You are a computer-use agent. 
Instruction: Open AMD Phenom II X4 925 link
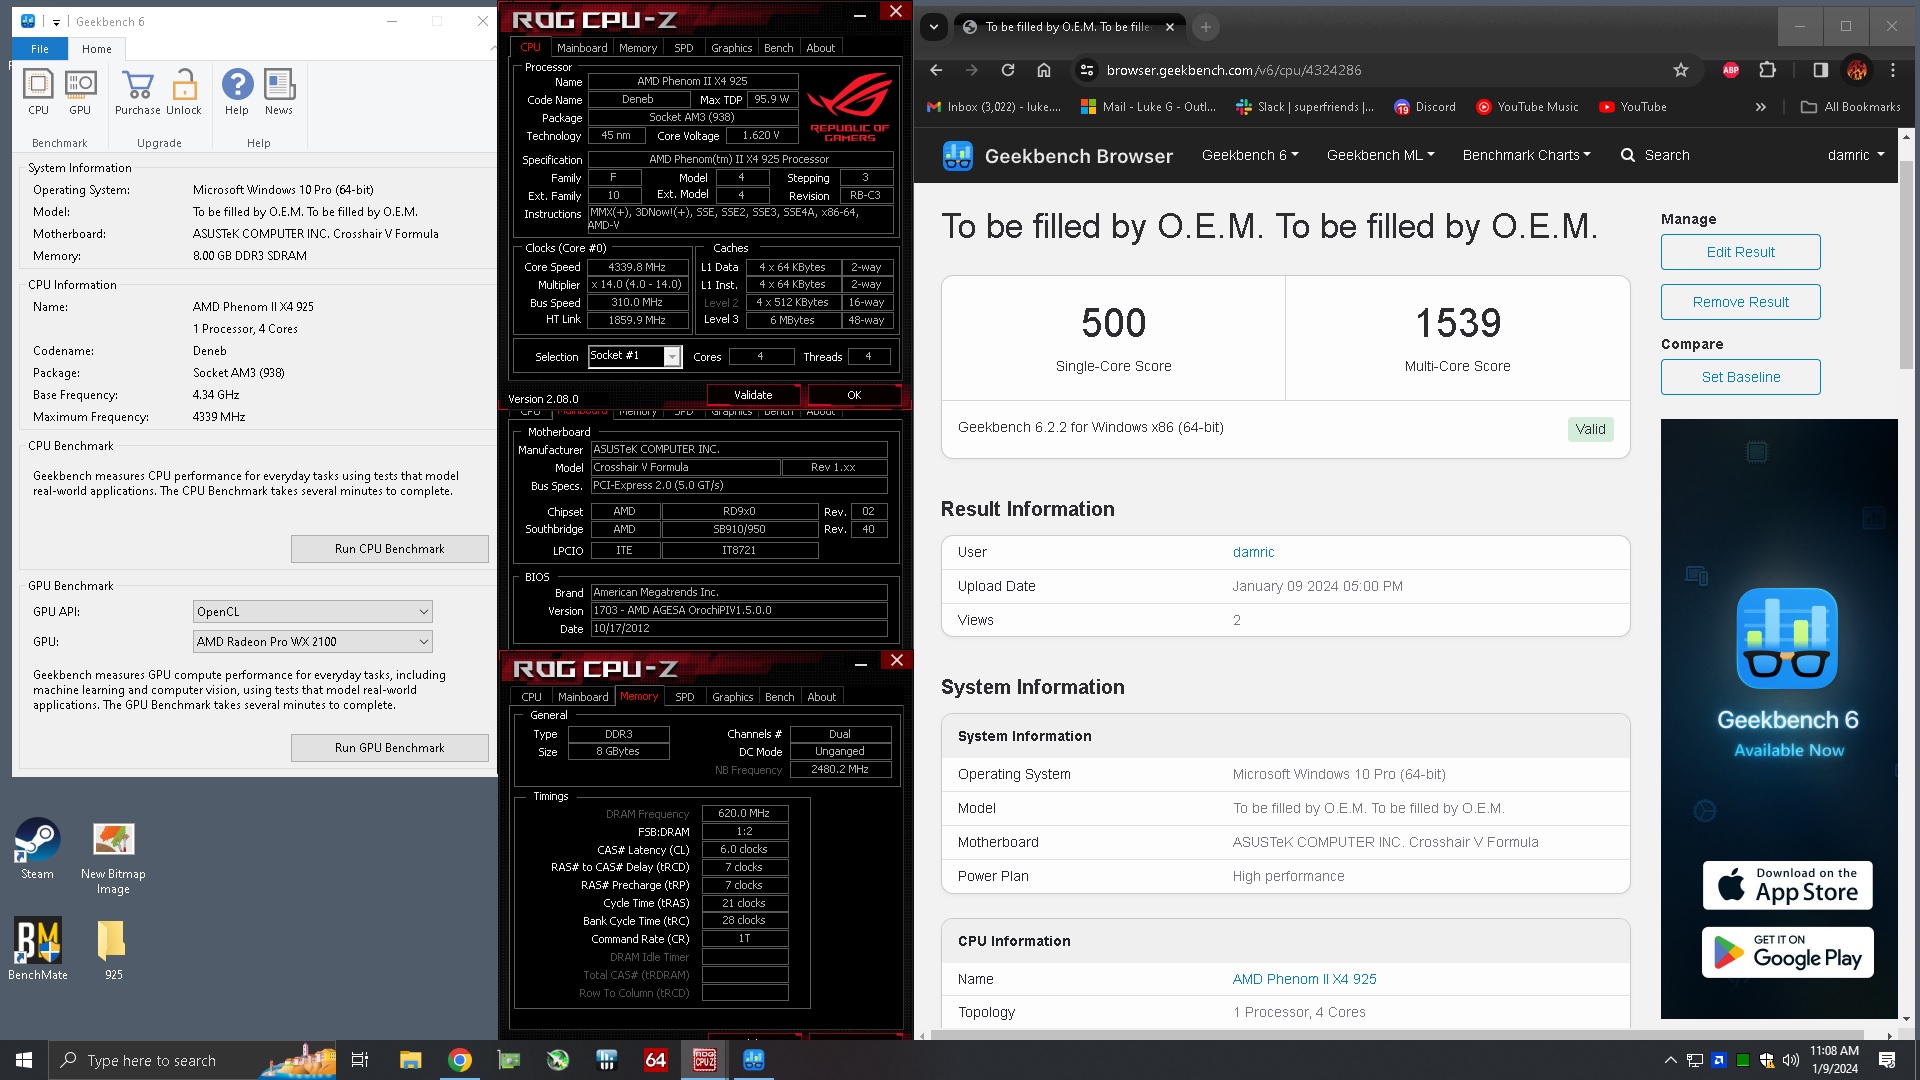pyautogui.click(x=1304, y=979)
